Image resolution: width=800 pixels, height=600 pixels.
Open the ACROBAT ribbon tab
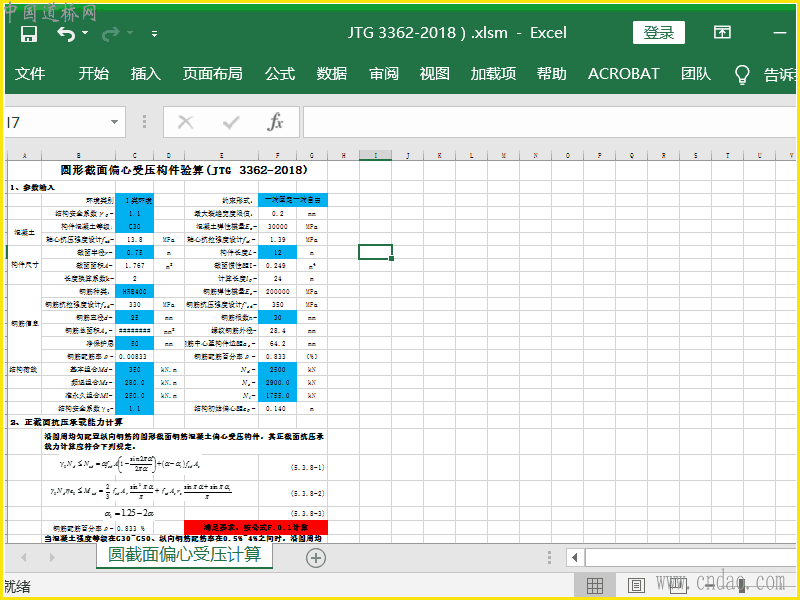click(623, 74)
